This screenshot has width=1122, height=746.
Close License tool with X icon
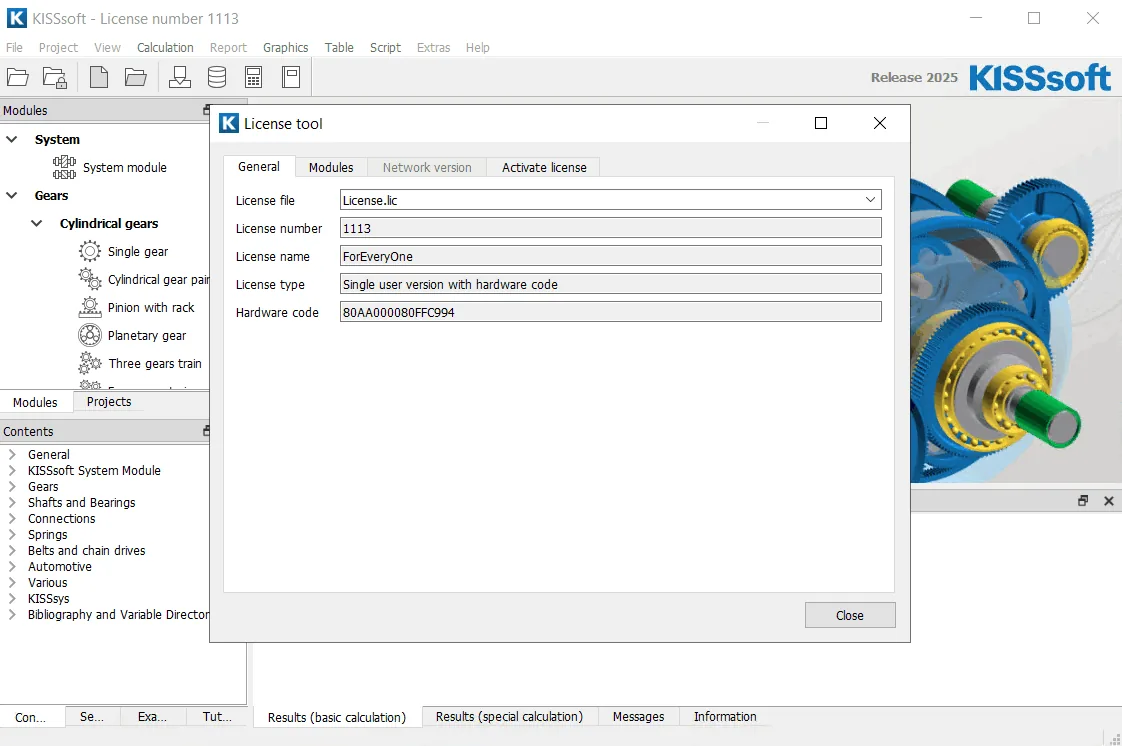pos(880,123)
